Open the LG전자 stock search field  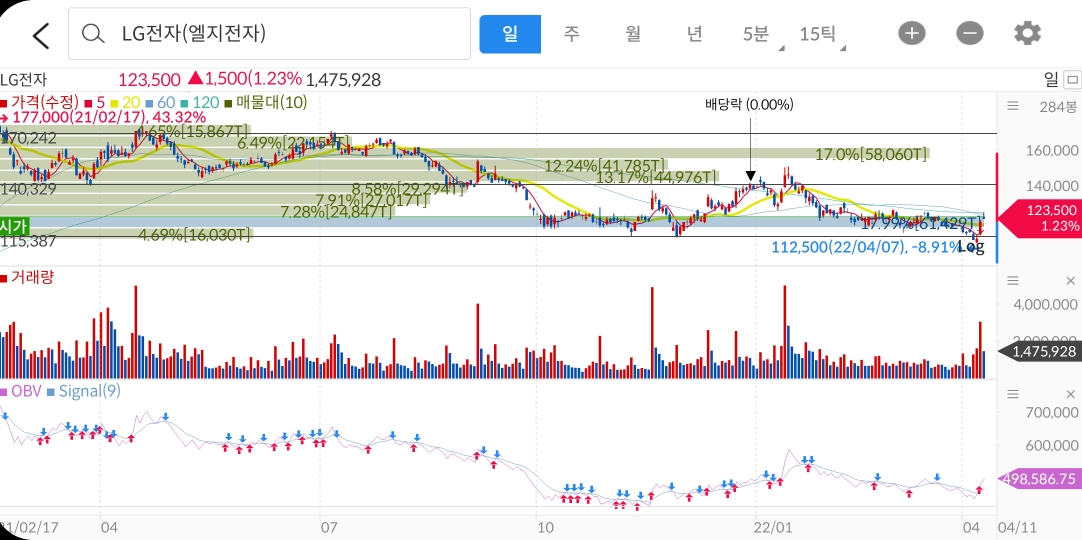click(x=269, y=34)
